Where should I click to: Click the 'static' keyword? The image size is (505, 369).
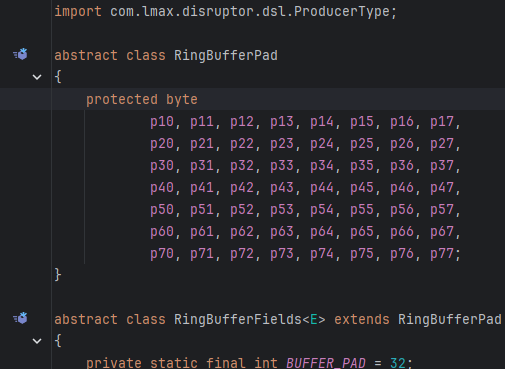click(174, 363)
